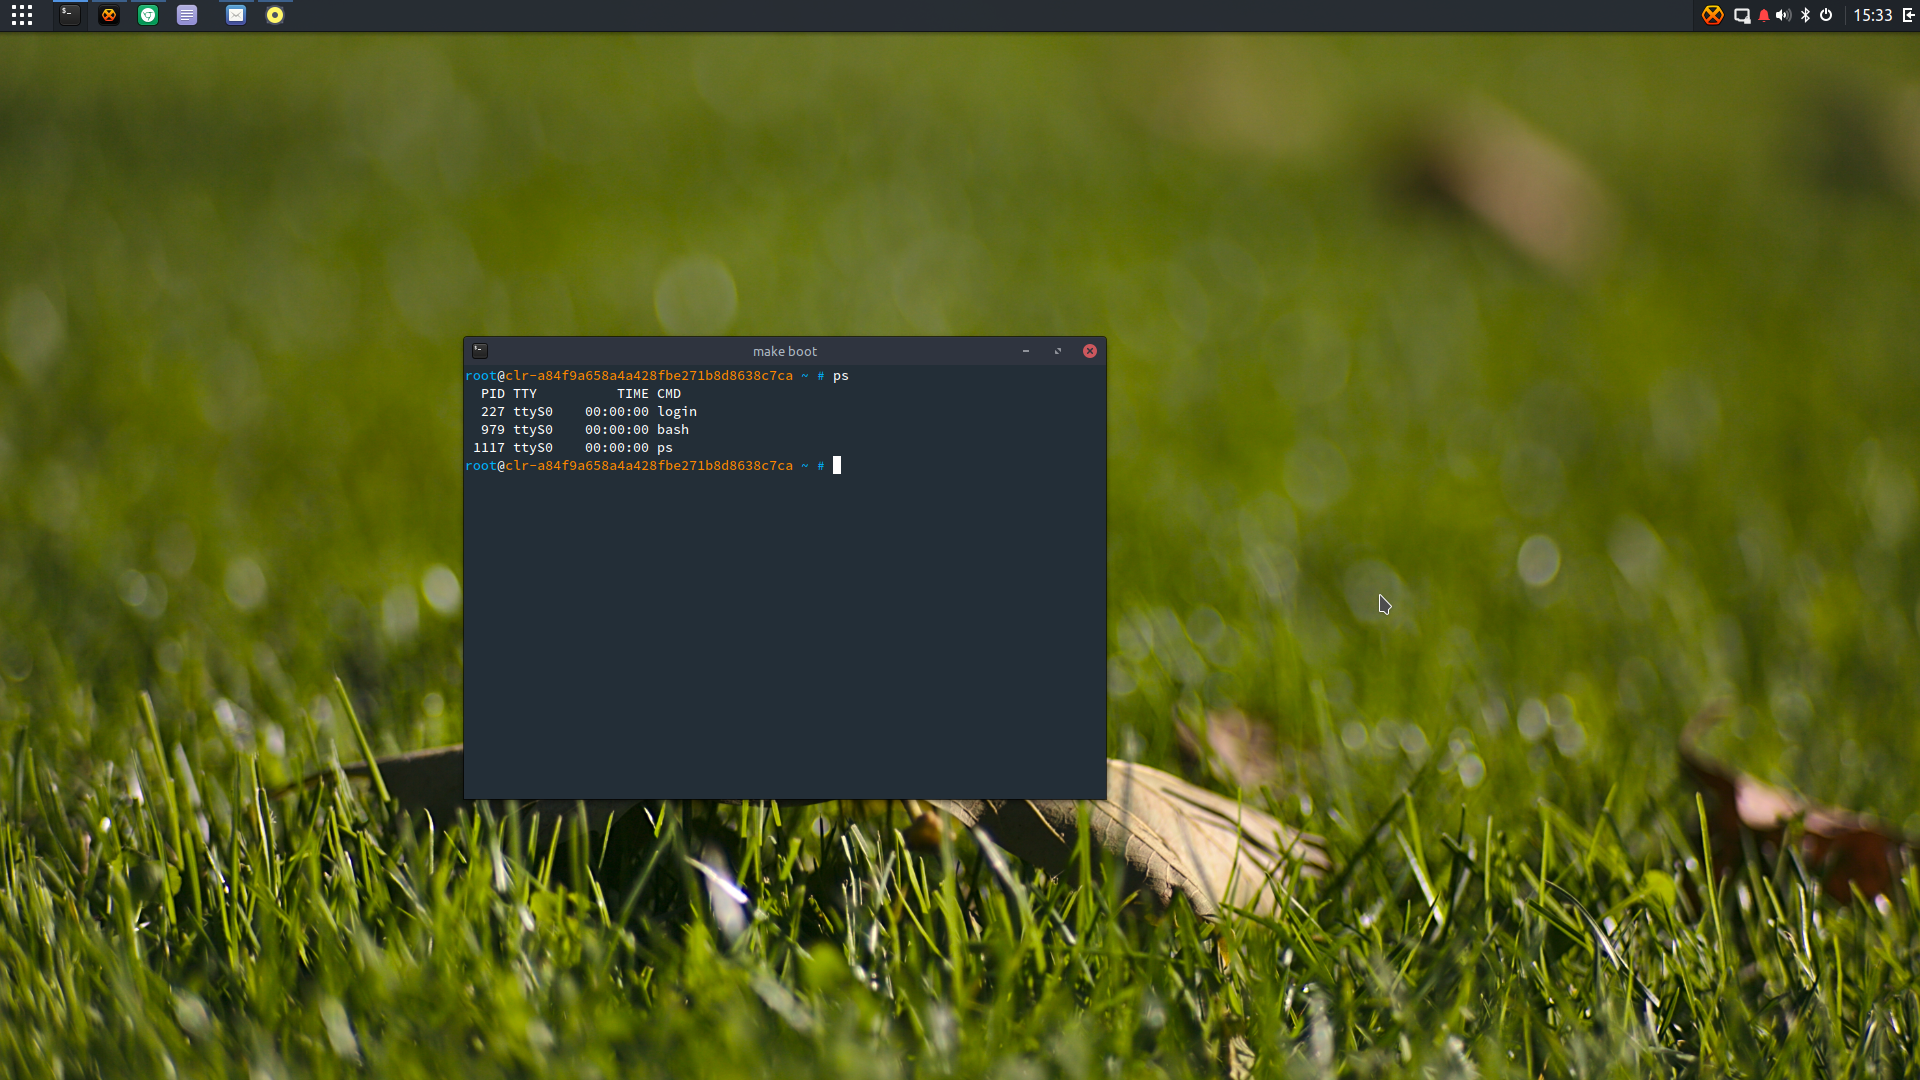Open Bluetooth settings from the tray
The width and height of the screenshot is (1920, 1080).
pyautogui.click(x=1805, y=15)
